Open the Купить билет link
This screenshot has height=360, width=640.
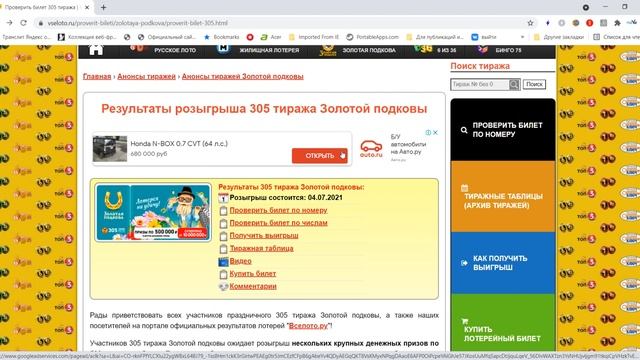coord(253,273)
